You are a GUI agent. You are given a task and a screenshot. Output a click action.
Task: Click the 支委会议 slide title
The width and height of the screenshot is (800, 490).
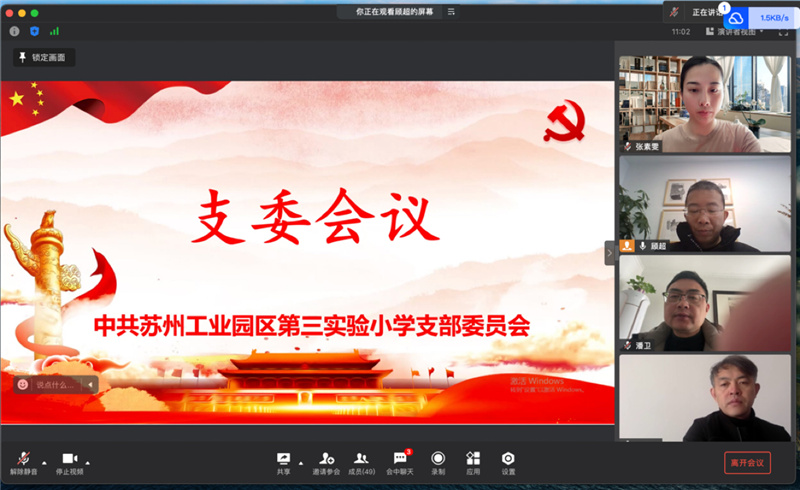tap(316, 216)
